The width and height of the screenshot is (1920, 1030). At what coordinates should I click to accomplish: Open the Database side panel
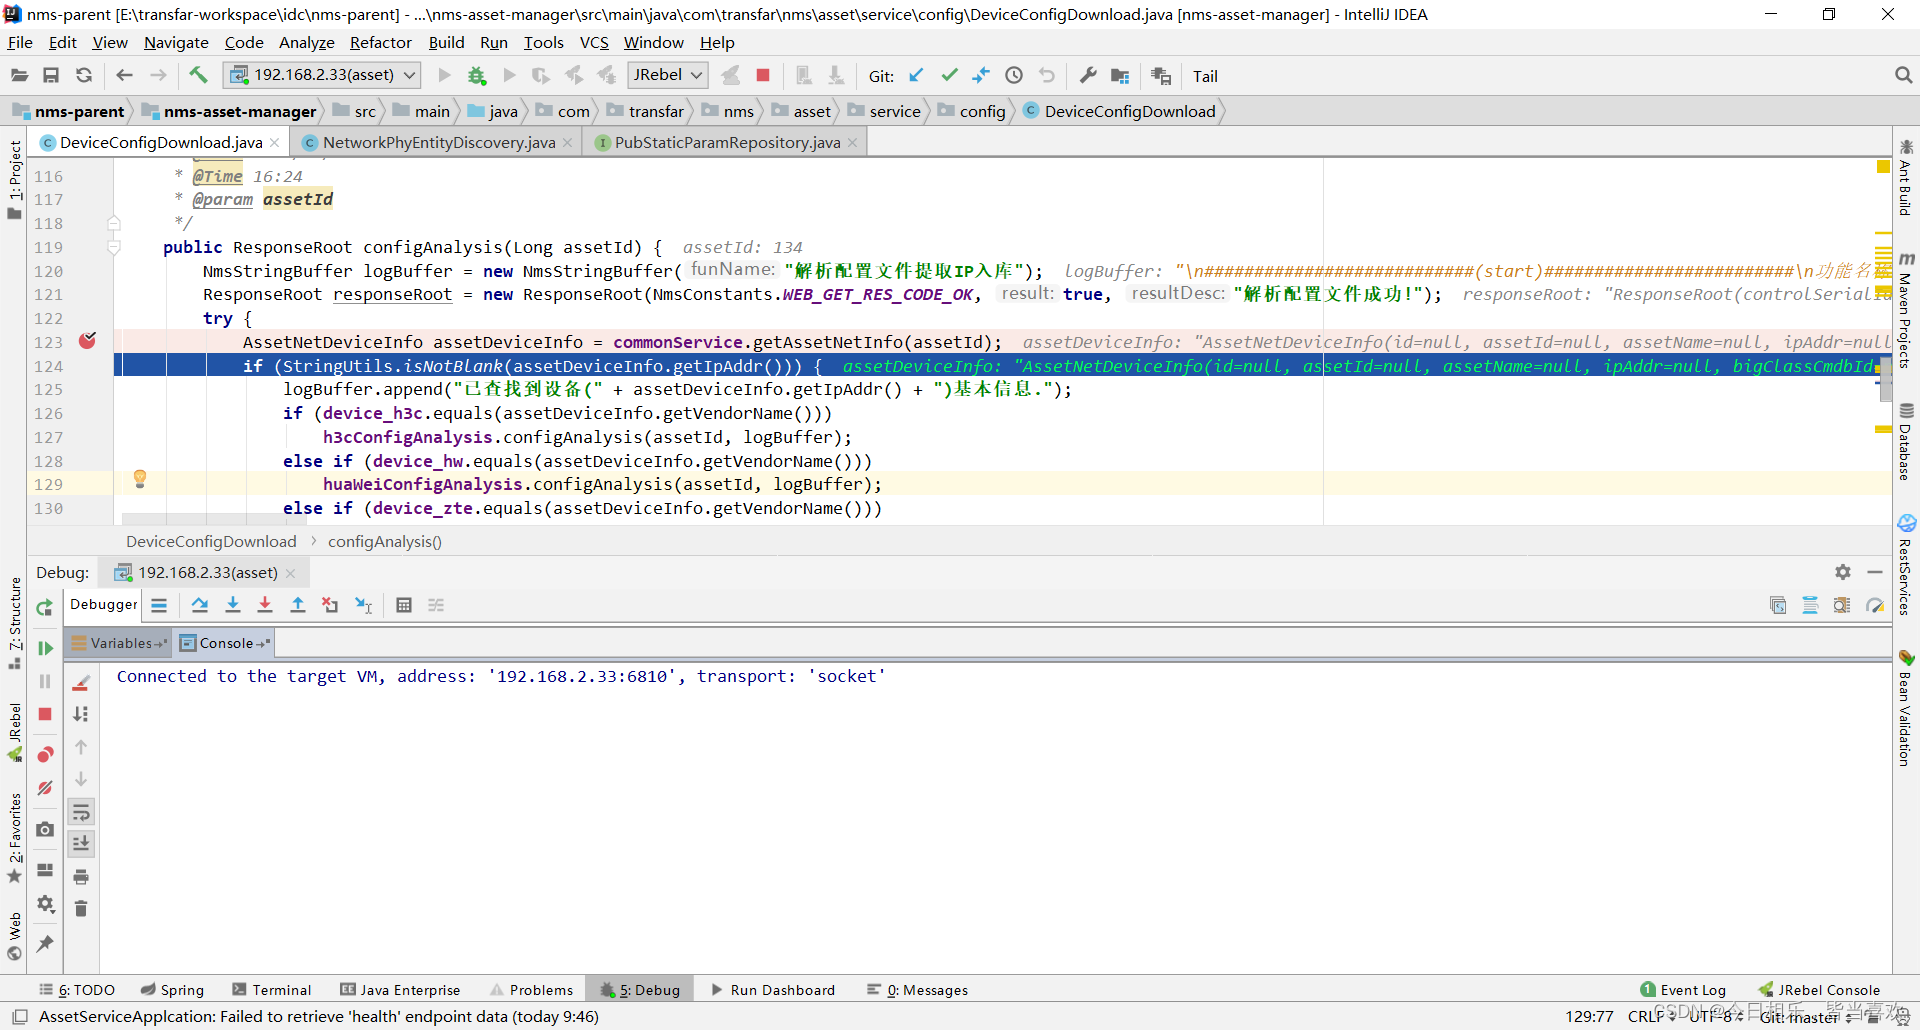[1906, 441]
